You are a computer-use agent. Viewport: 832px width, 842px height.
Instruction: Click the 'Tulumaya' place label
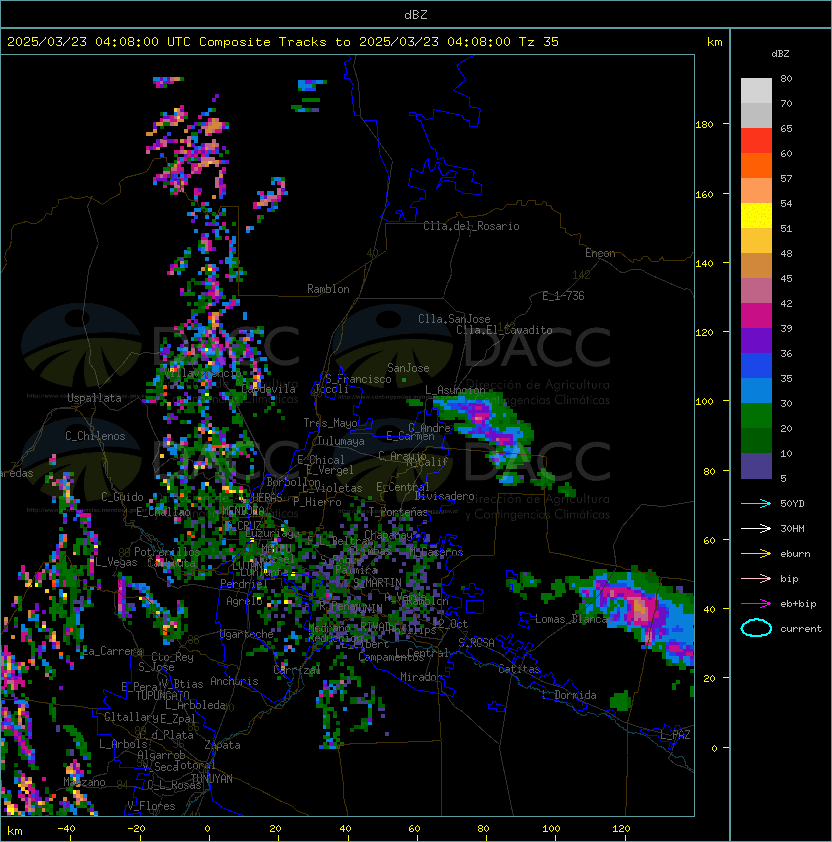coord(341,441)
